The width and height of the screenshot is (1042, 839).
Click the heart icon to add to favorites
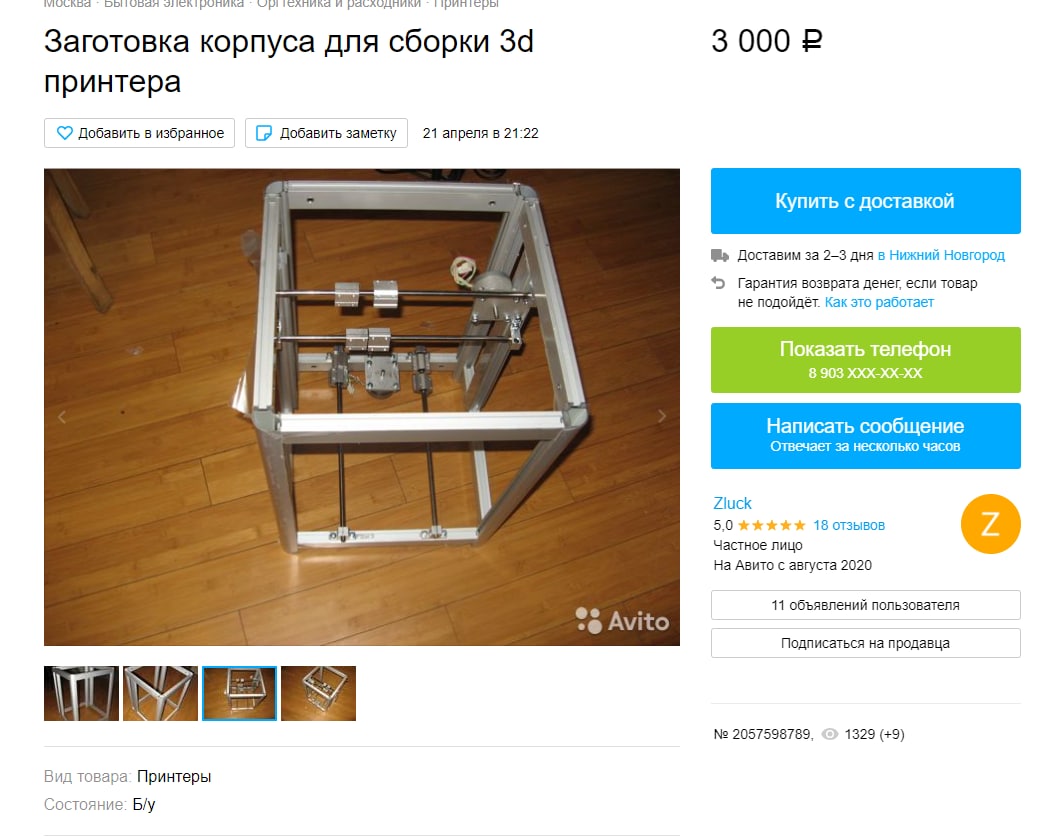tap(64, 133)
